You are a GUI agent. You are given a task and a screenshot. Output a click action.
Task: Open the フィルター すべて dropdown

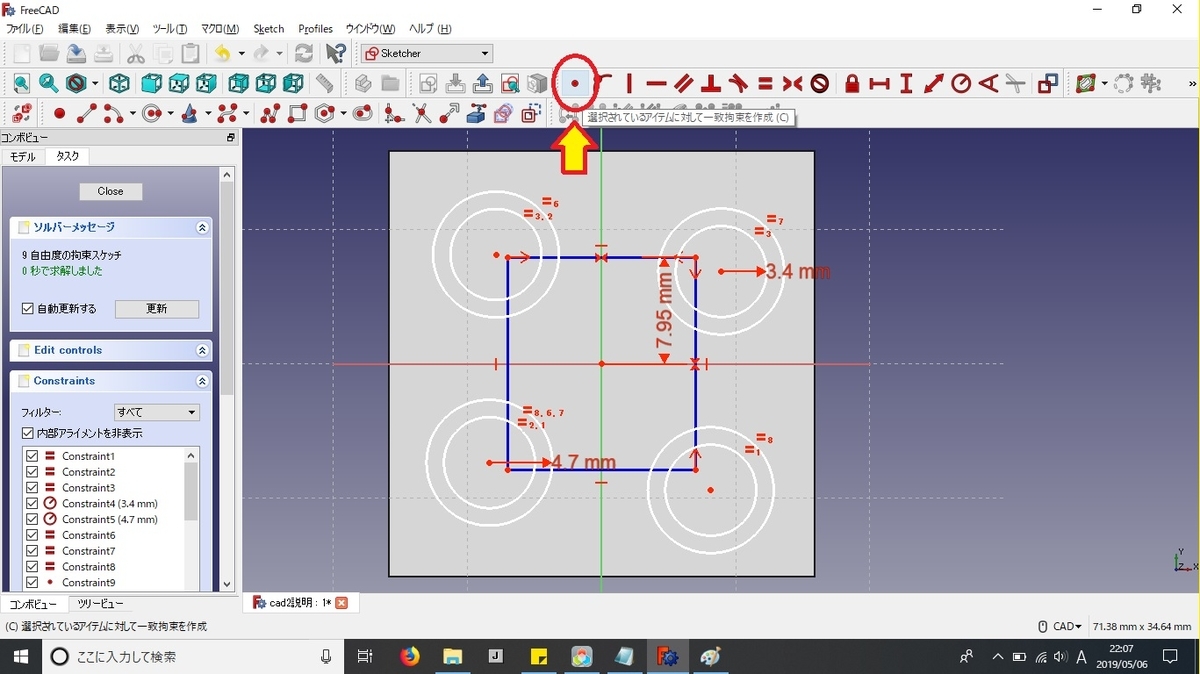click(157, 412)
